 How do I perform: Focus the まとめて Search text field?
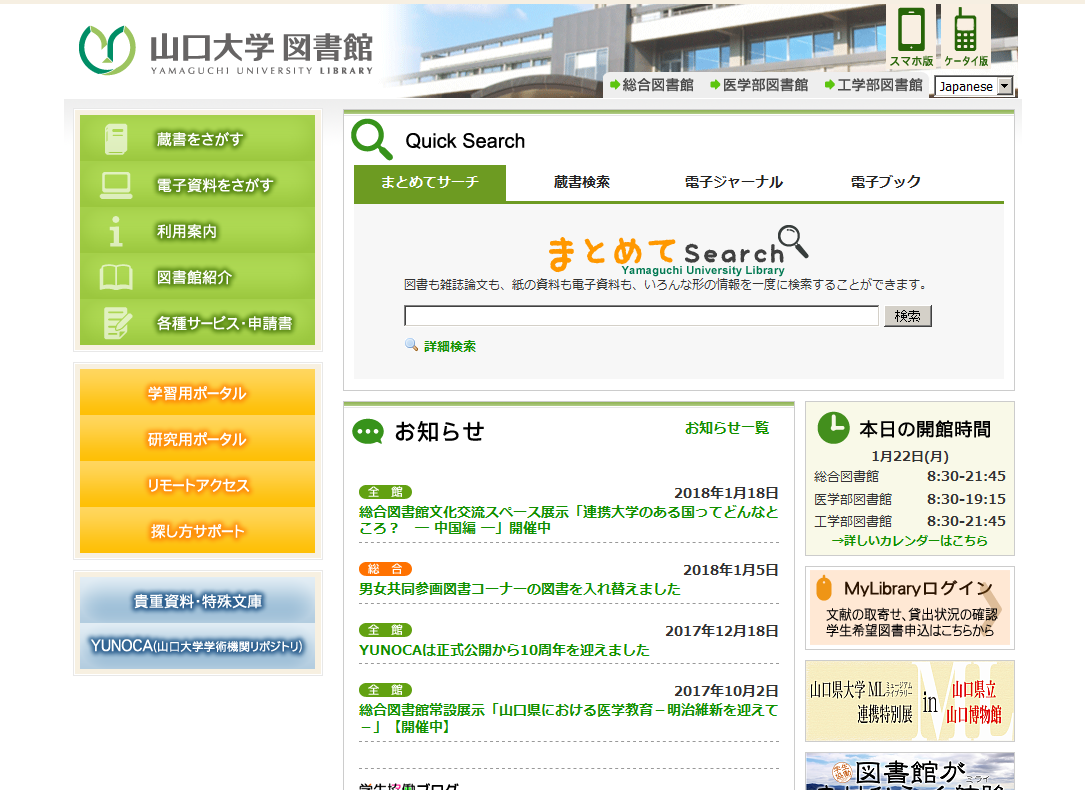(641, 315)
